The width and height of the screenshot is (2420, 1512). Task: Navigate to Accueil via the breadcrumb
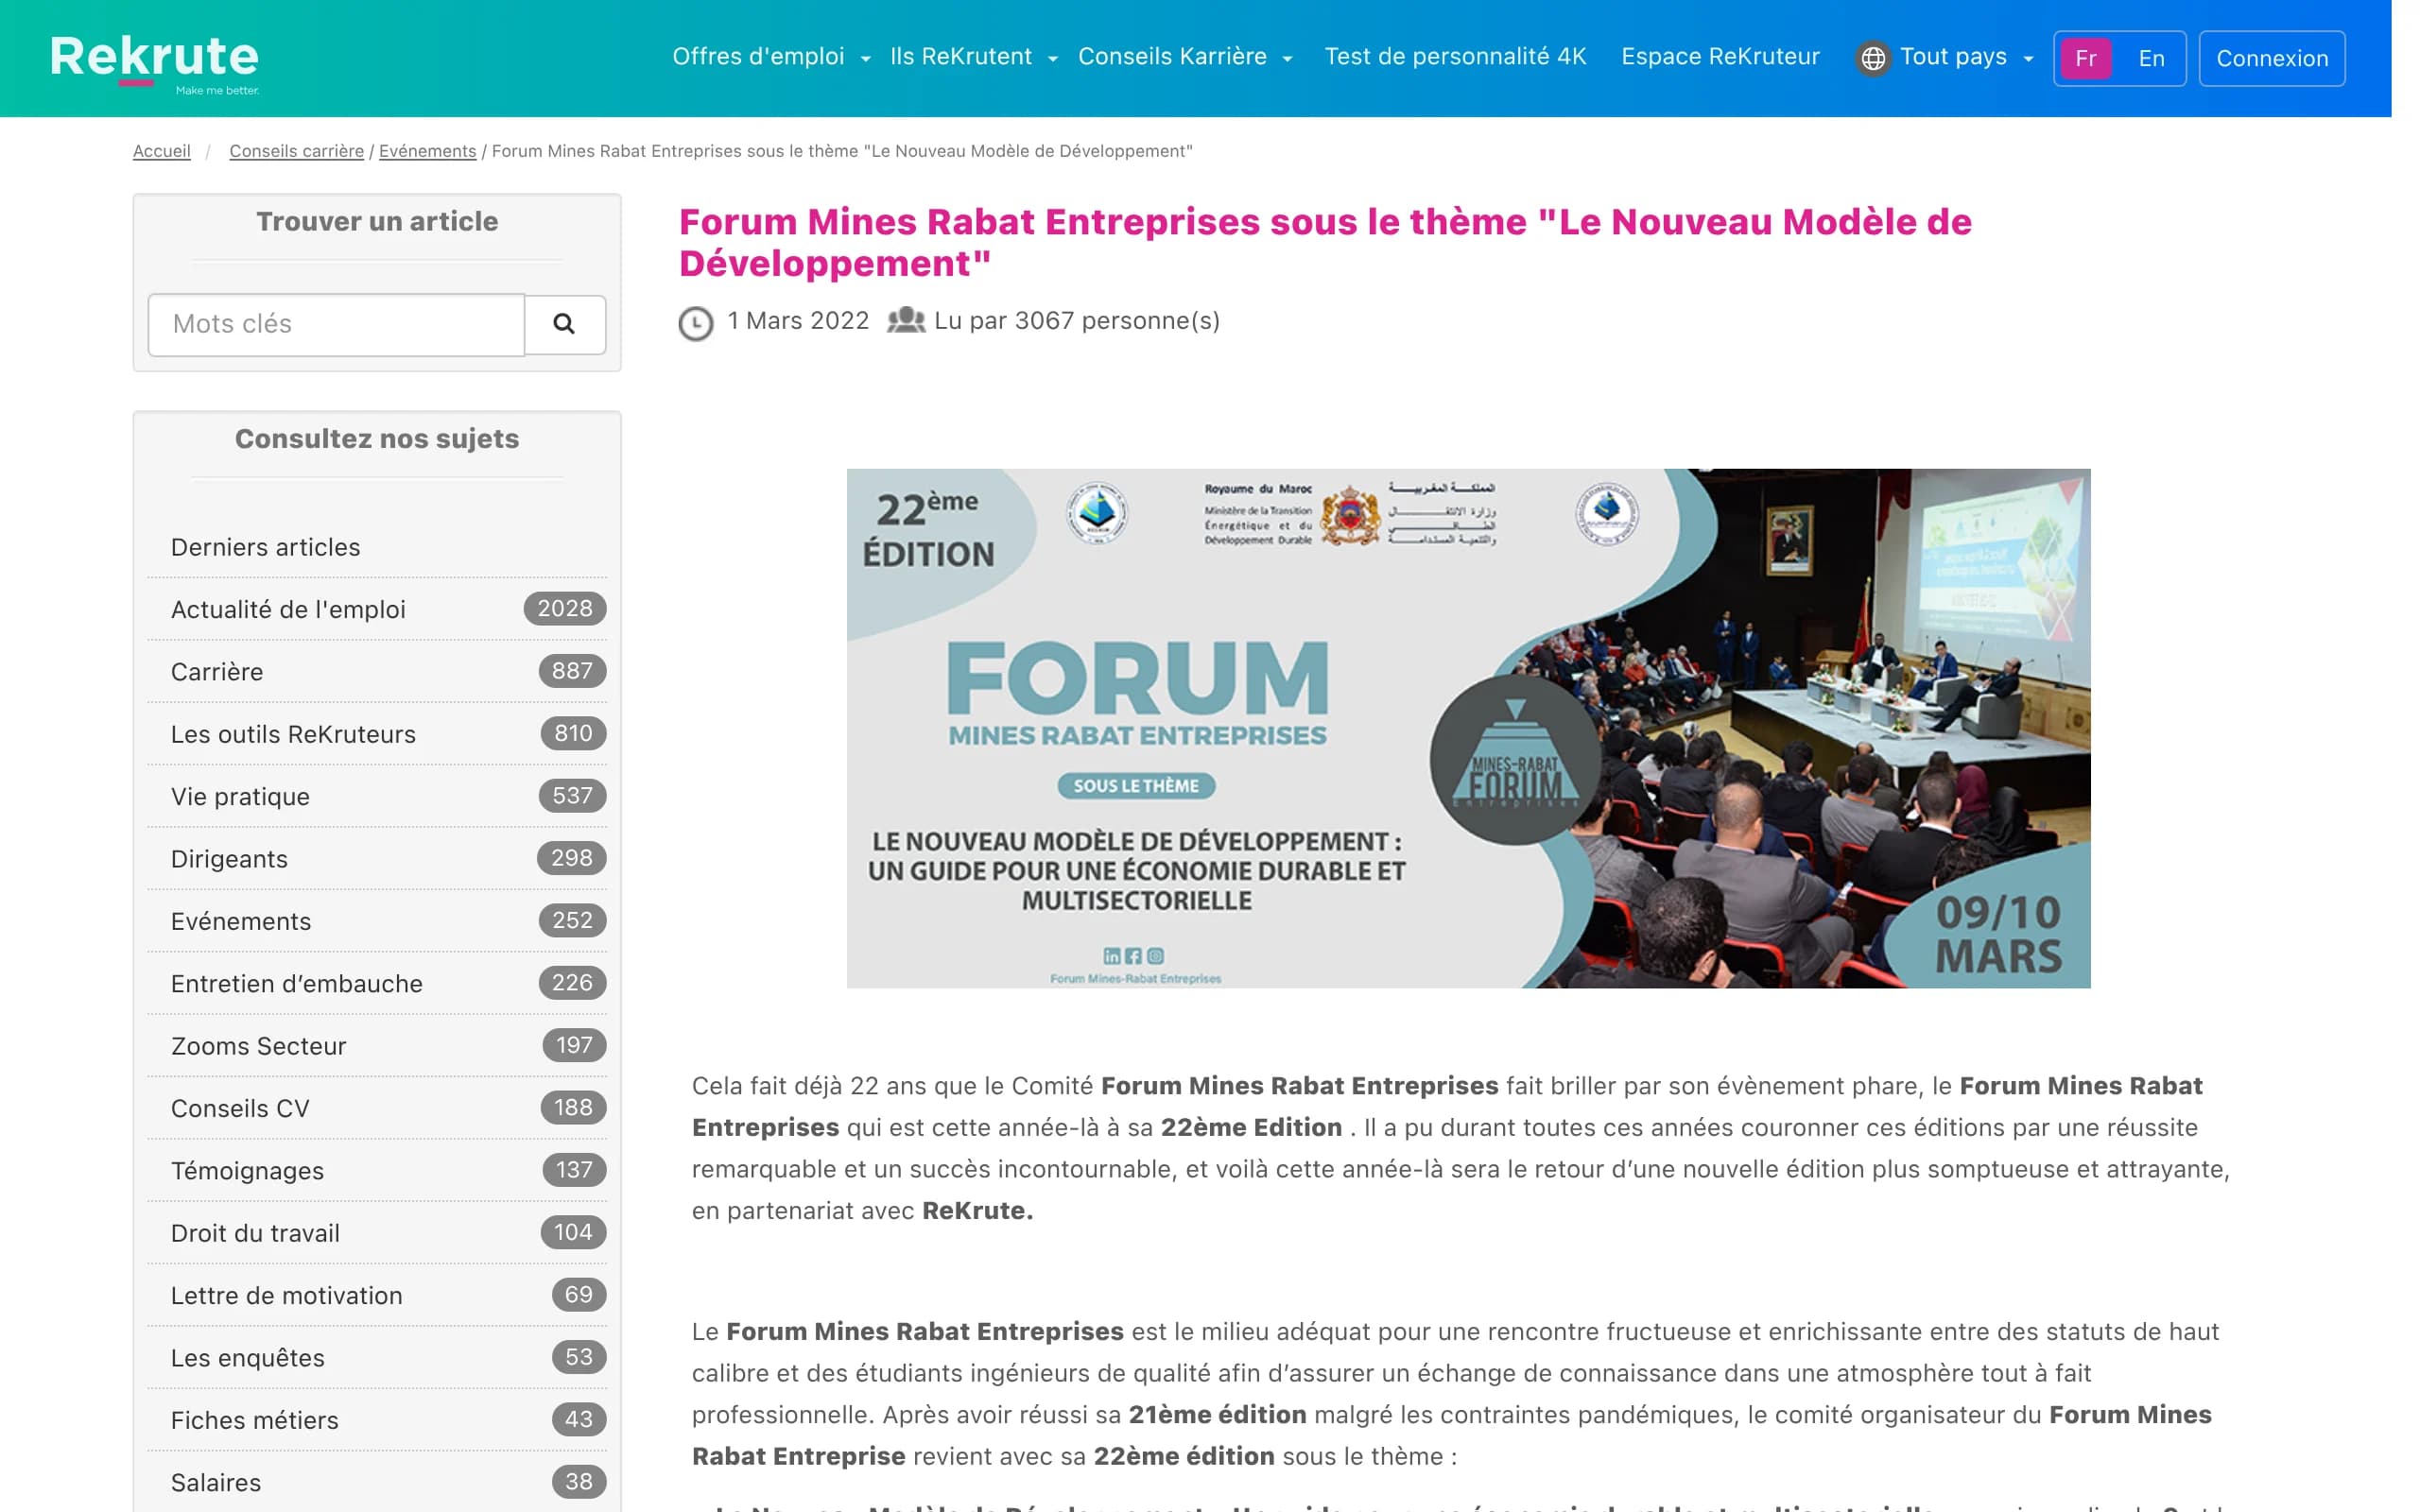click(161, 151)
